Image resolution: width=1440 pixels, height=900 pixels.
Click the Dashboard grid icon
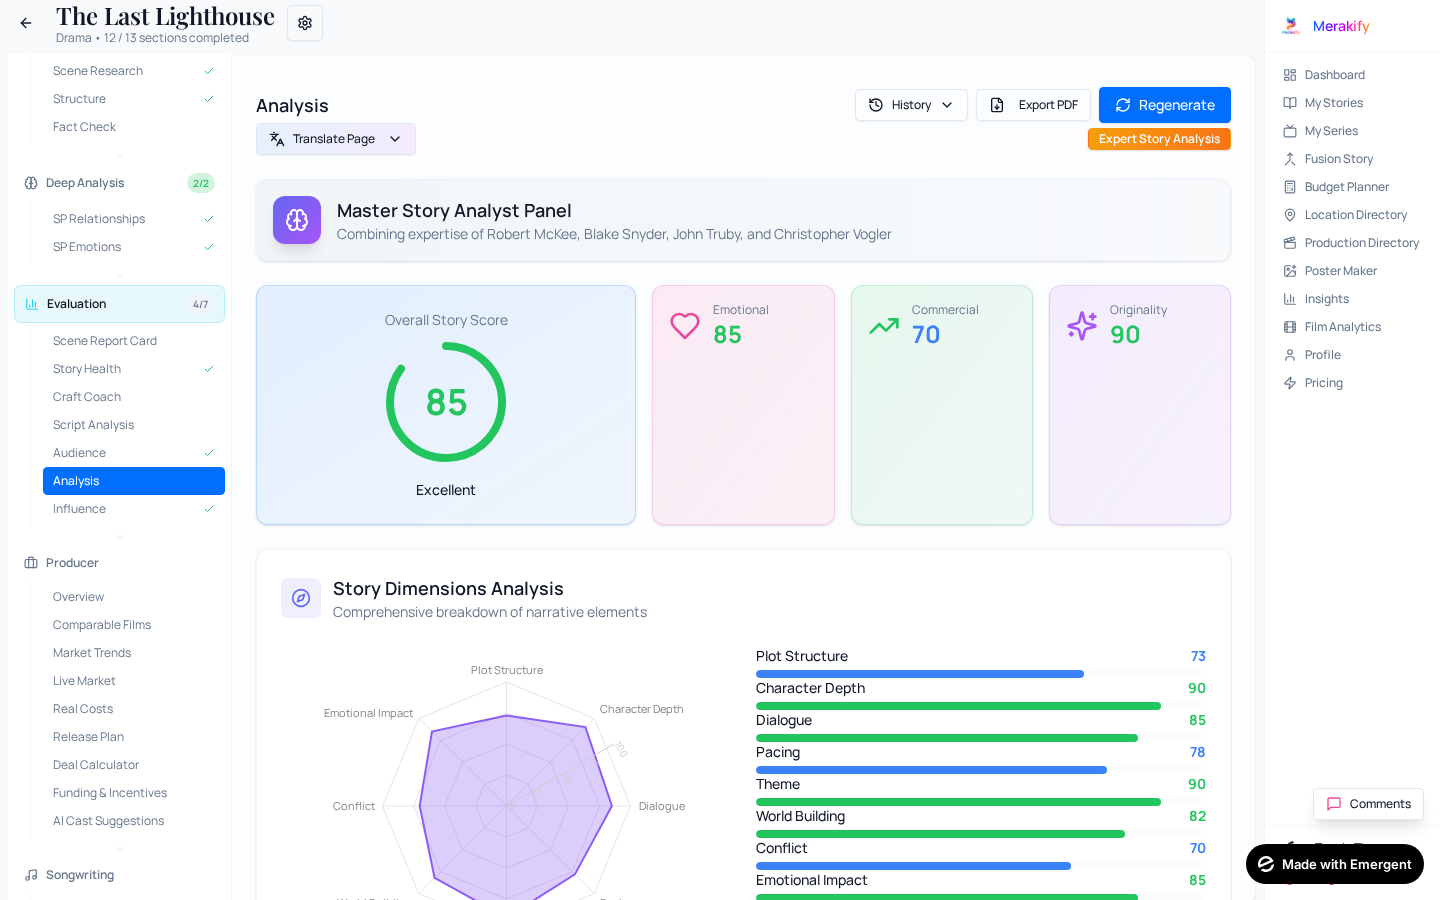[x=1290, y=75]
